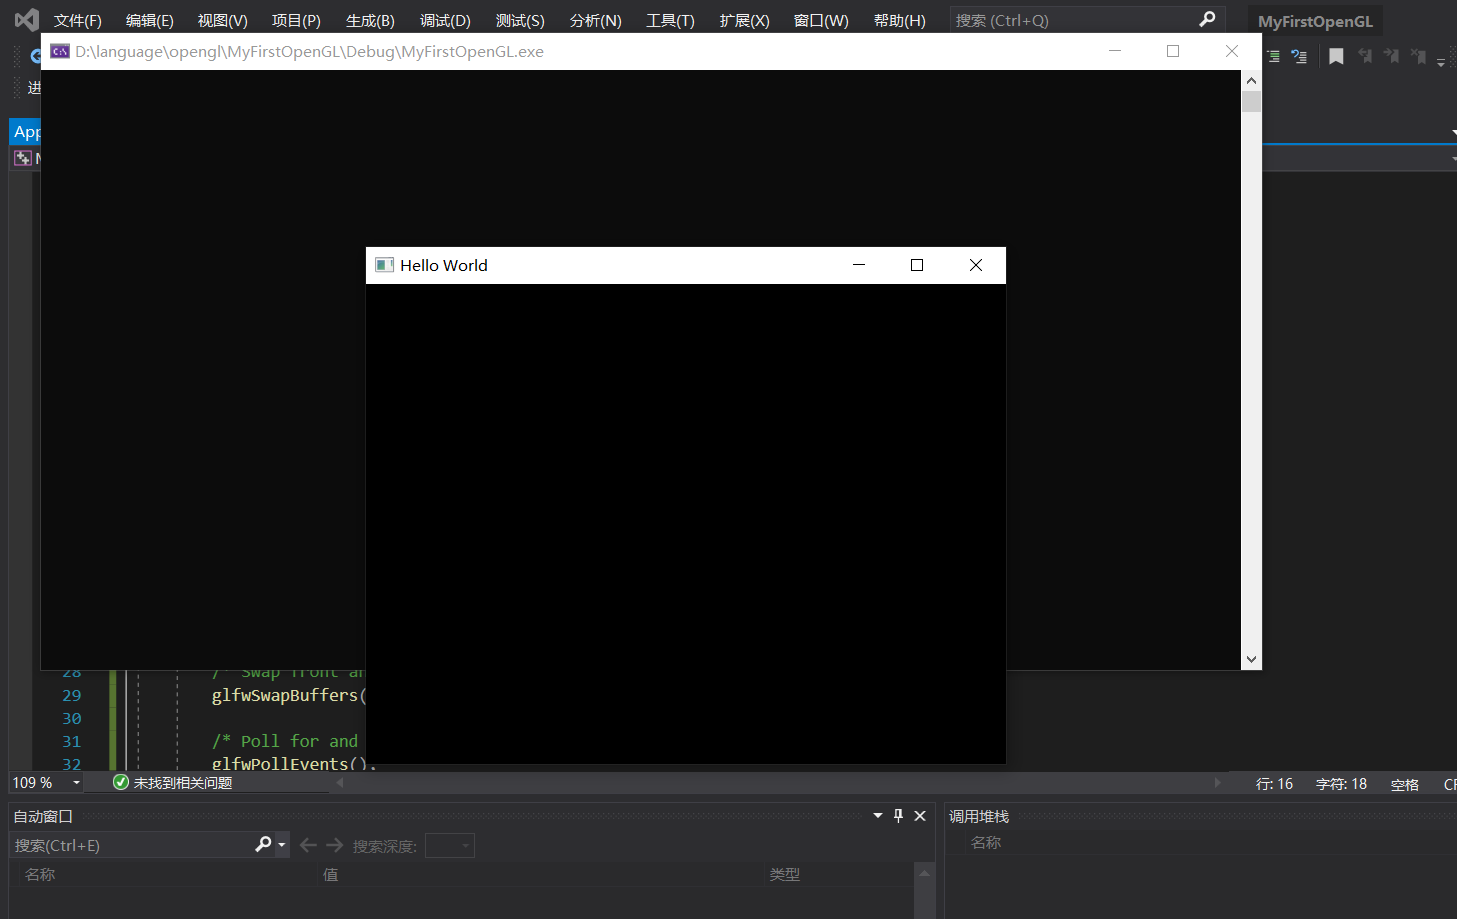
Task: Open the 109% editor zoom dropdown
Action: click(x=77, y=782)
